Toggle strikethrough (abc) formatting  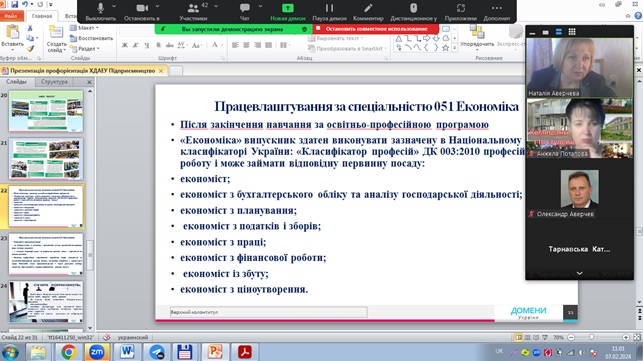[169, 45]
